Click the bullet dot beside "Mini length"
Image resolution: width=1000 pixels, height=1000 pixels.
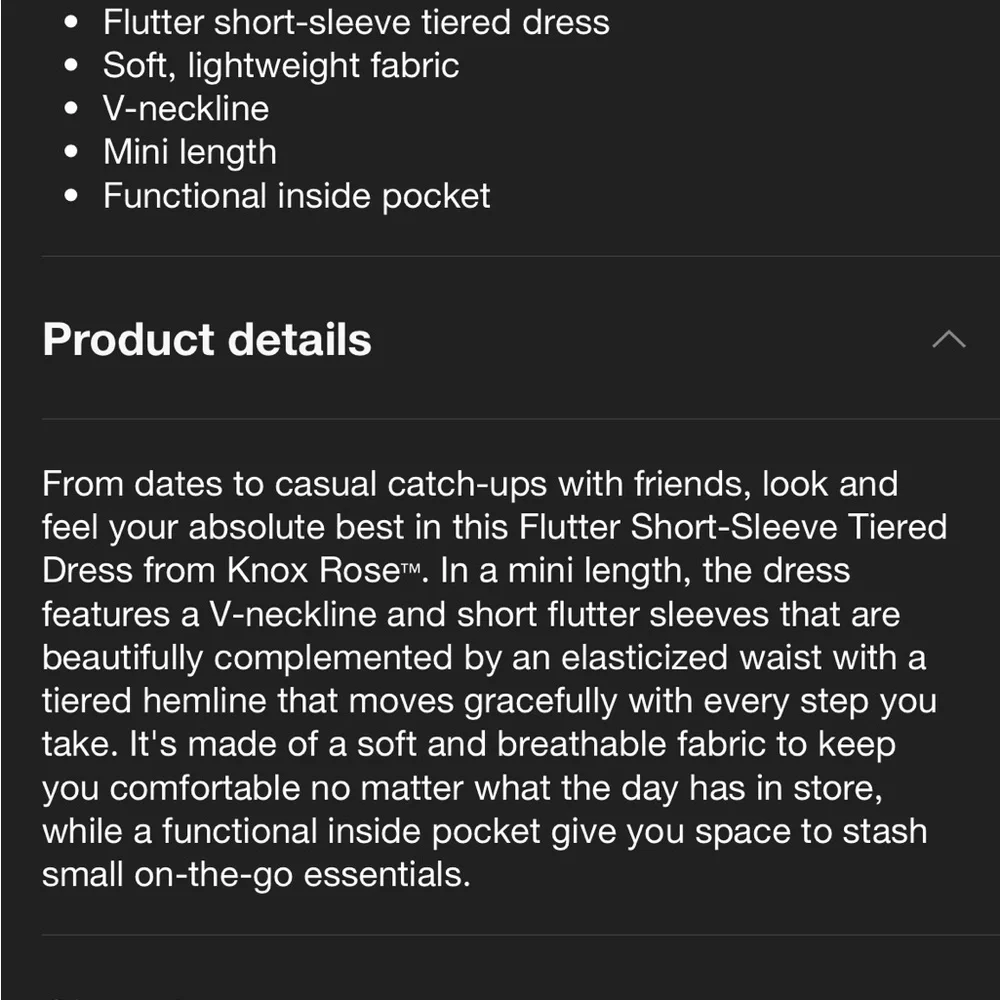click(x=70, y=153)
